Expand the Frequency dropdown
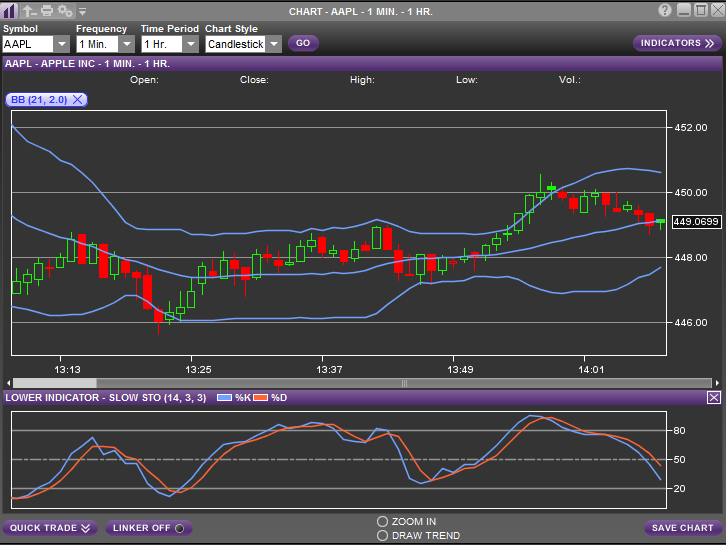This screenshot has width=726, height=545. [126, 44]
